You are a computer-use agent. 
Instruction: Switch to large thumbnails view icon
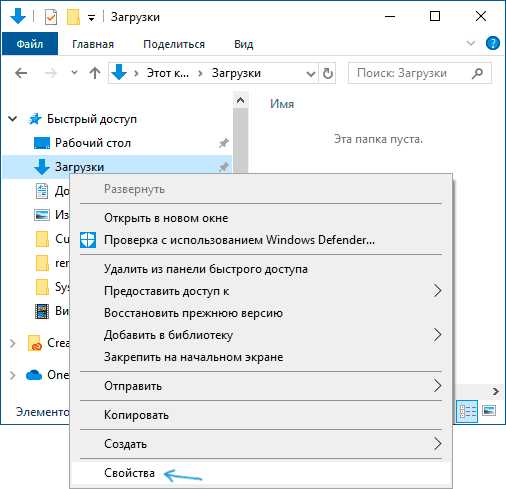pos(489,410)
